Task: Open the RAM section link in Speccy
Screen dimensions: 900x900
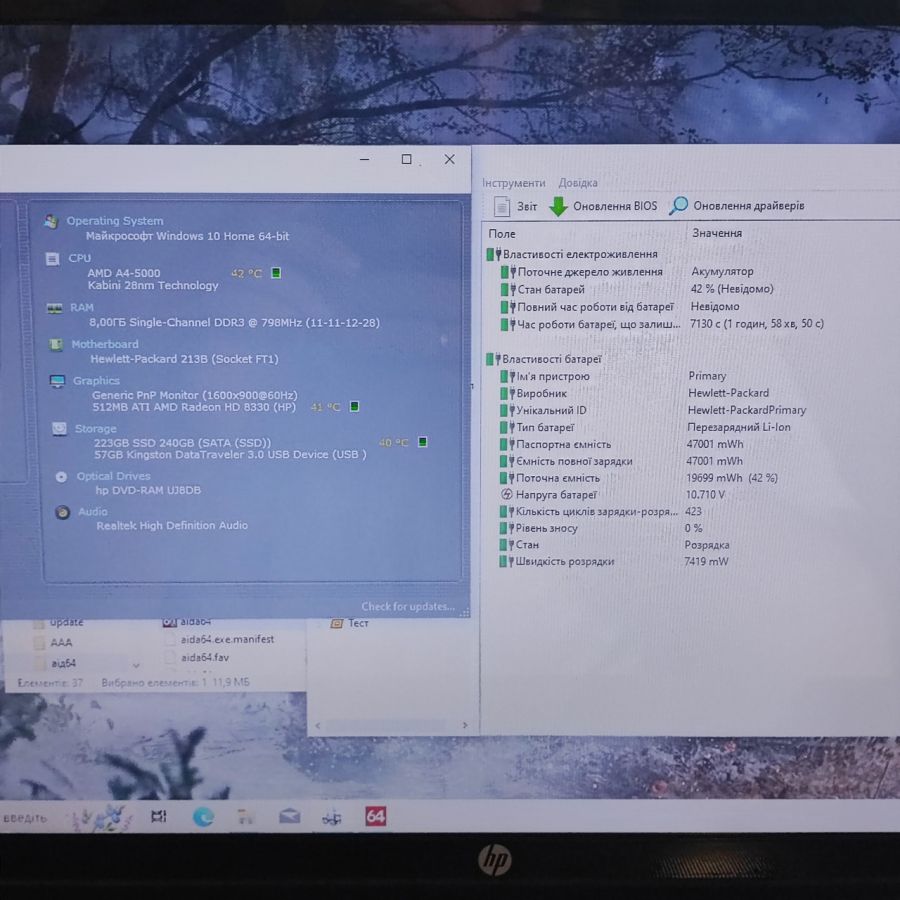Action: point(82,308)
